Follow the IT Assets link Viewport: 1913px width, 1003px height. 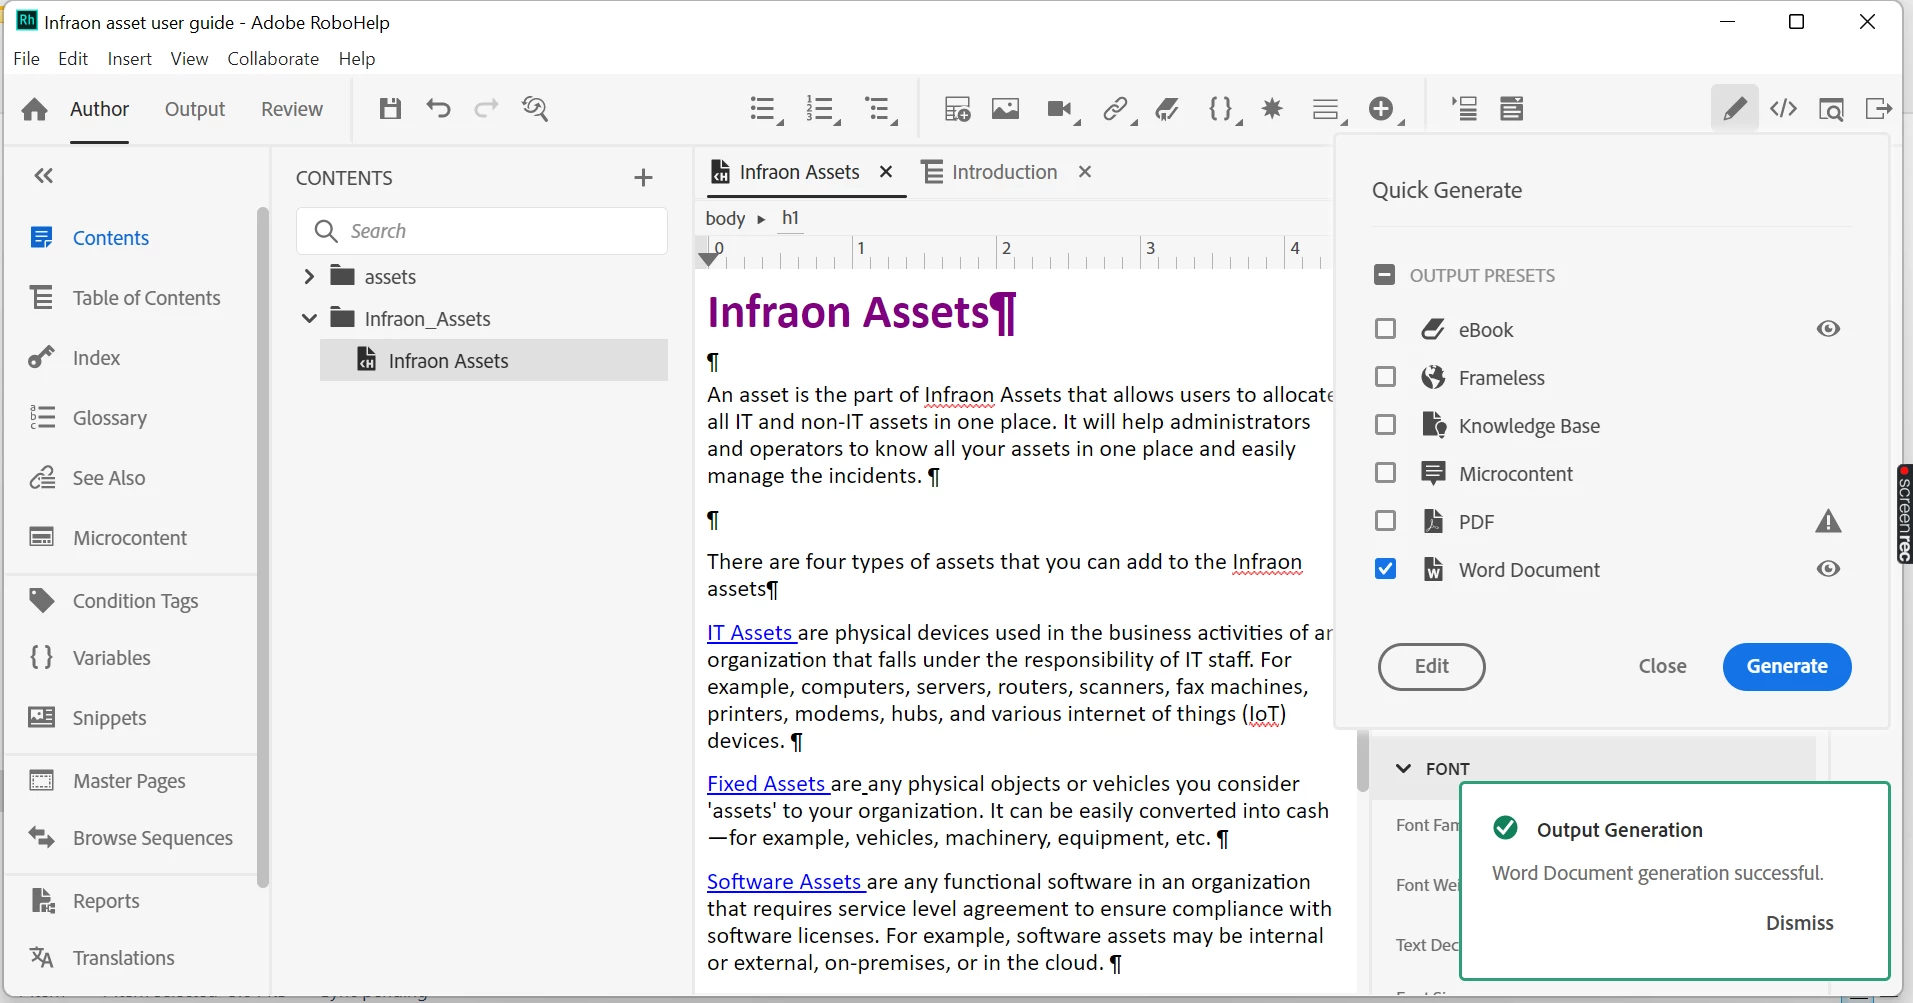(751, 633)
